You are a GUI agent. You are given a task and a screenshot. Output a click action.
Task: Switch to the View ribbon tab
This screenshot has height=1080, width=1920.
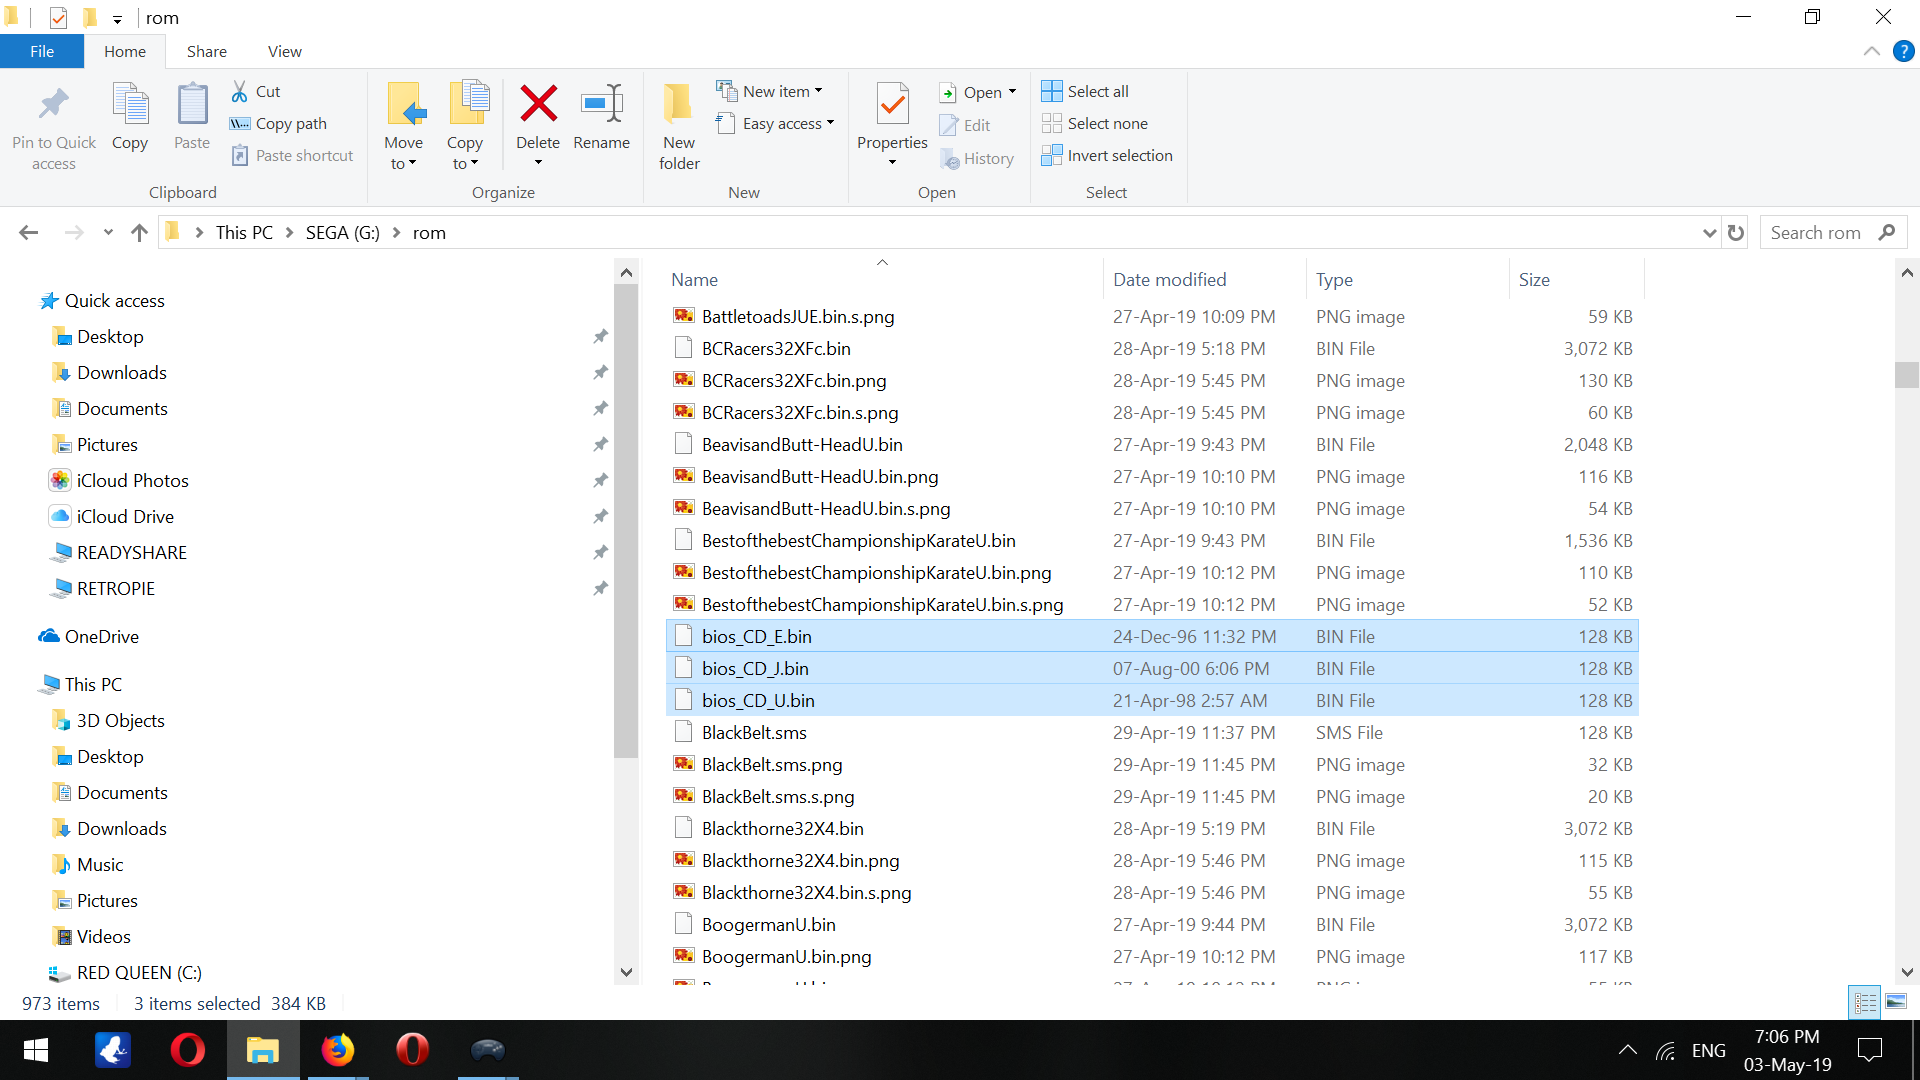[x=285, y=51]
